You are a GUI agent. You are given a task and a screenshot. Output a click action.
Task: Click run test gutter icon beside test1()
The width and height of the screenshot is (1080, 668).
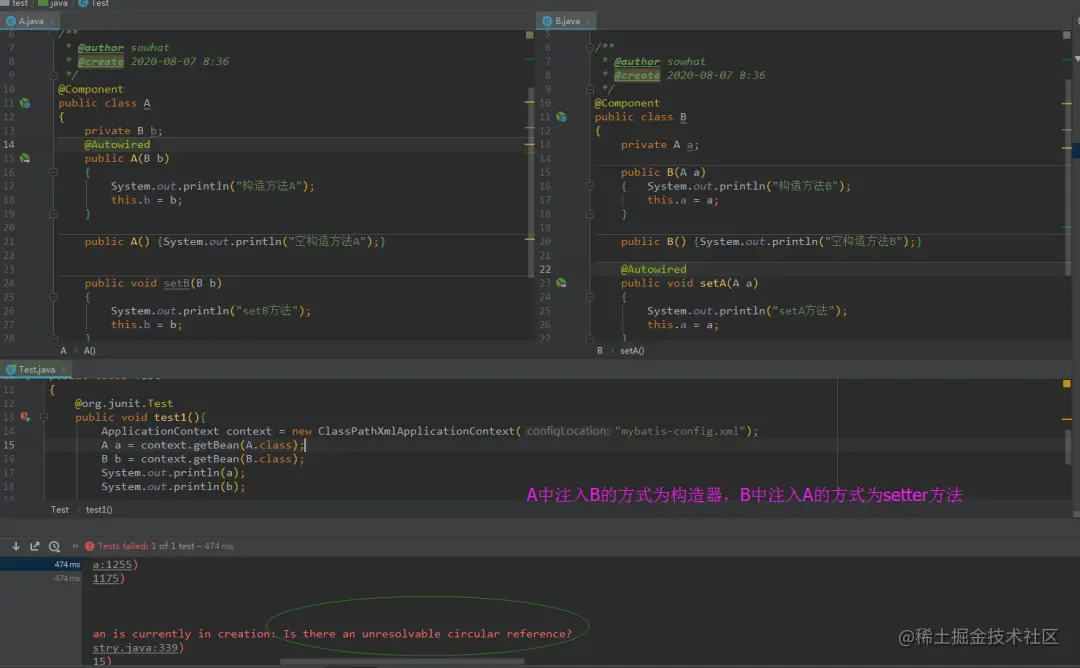[x=25, y=417]
